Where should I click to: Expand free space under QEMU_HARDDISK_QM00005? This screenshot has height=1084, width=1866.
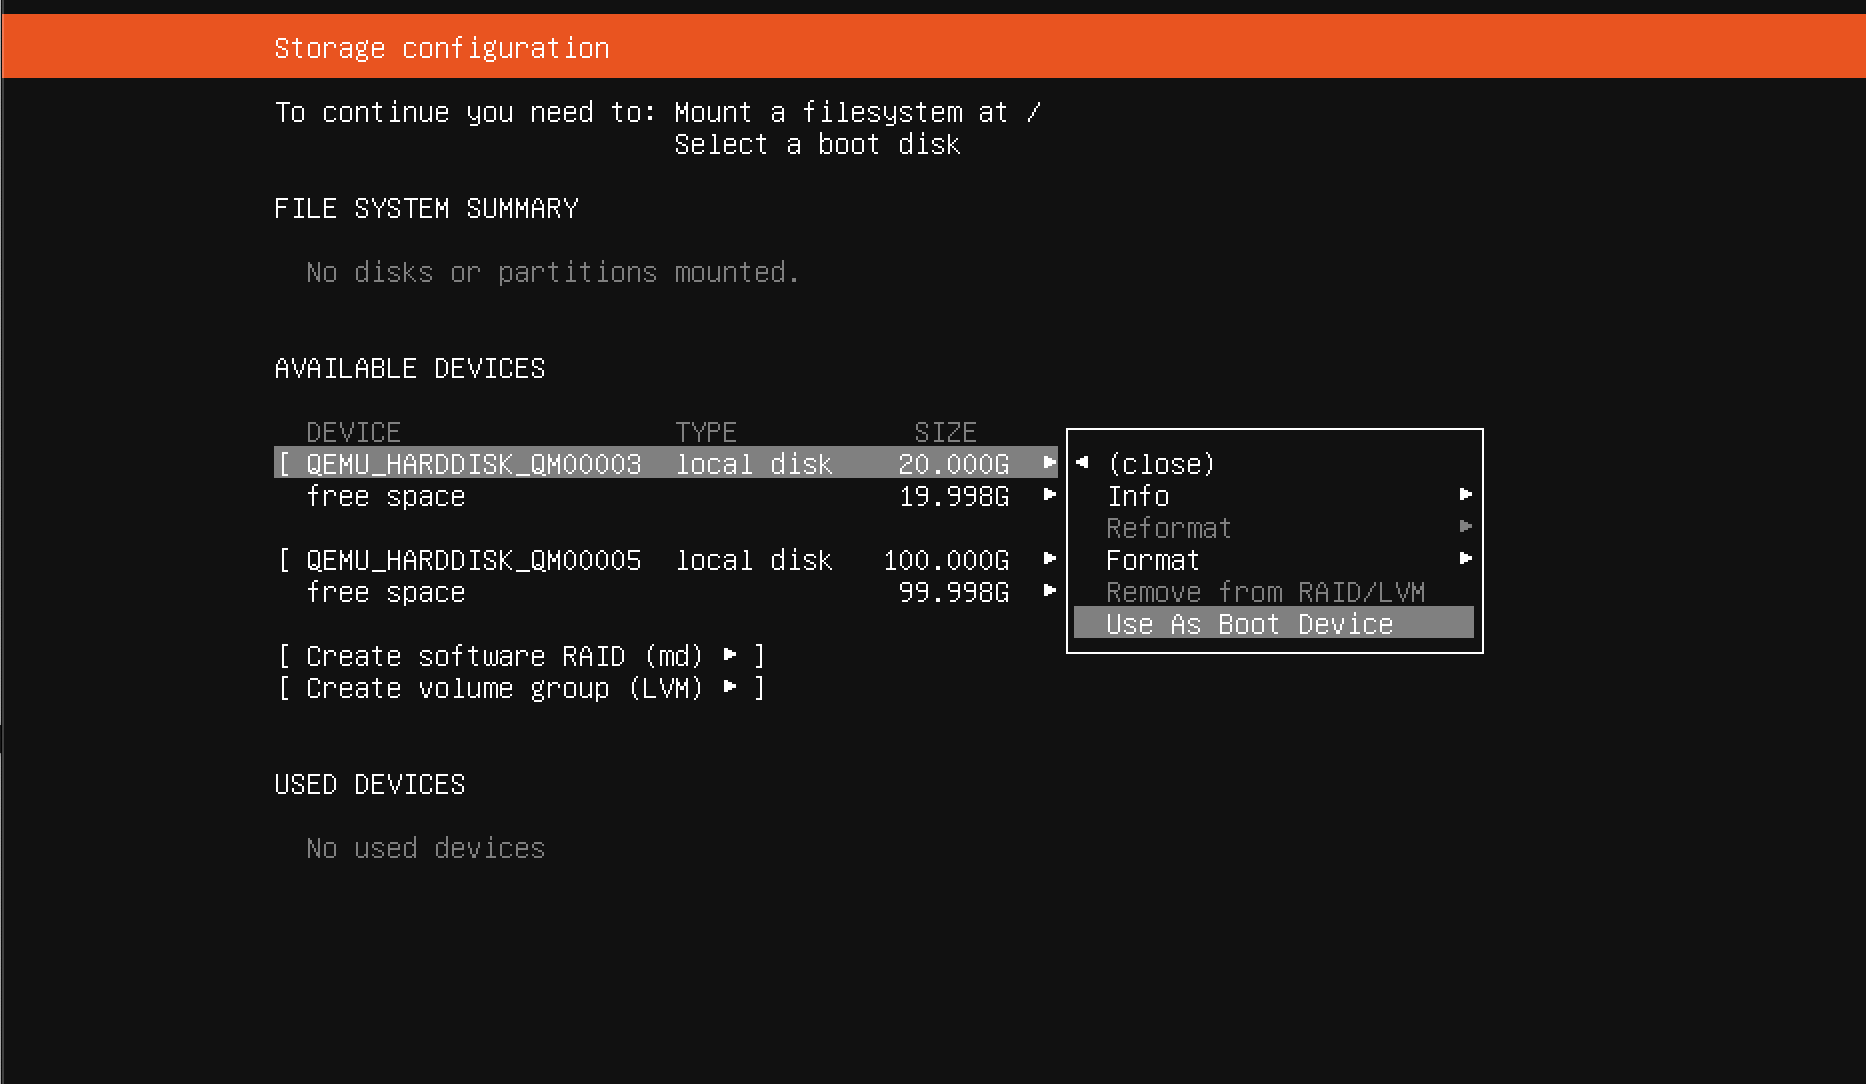1050,592
